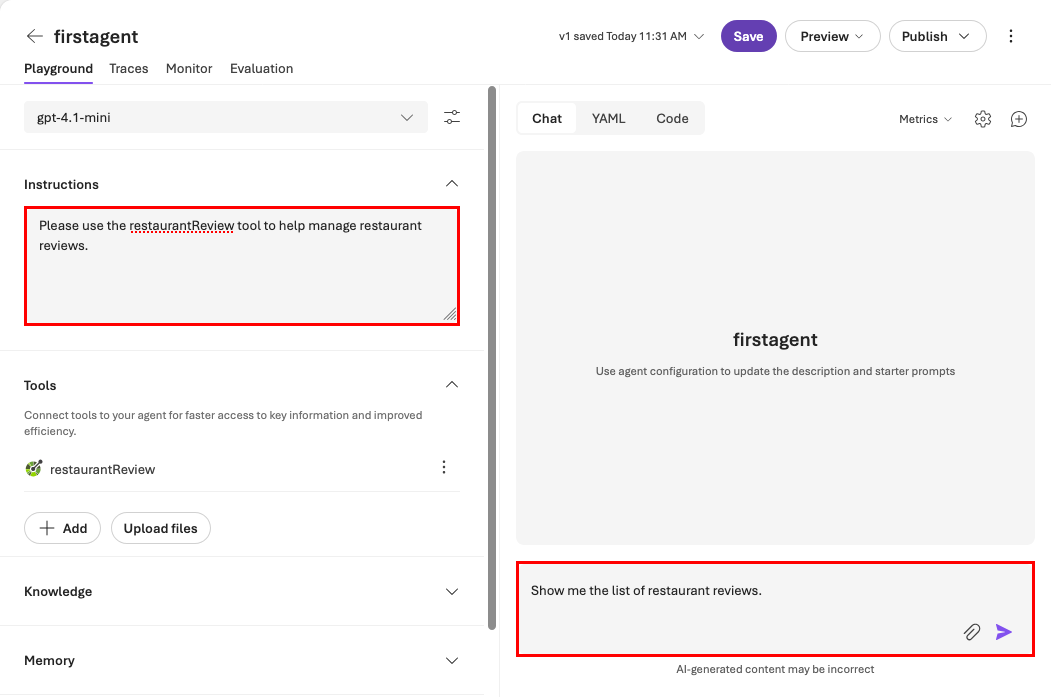Attach a file using the paperclip icon
Viewport: 1051px width, 697px height.
click(x=971, y=632)
